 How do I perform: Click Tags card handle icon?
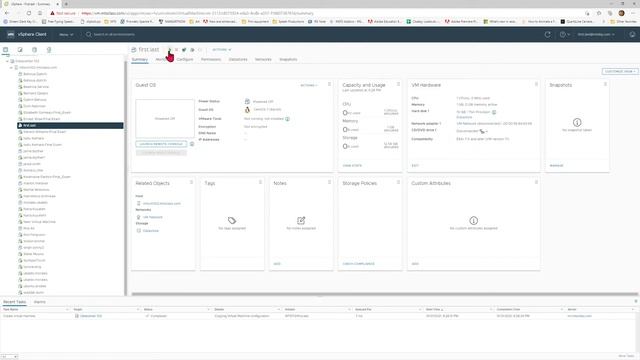coord(260,182)
